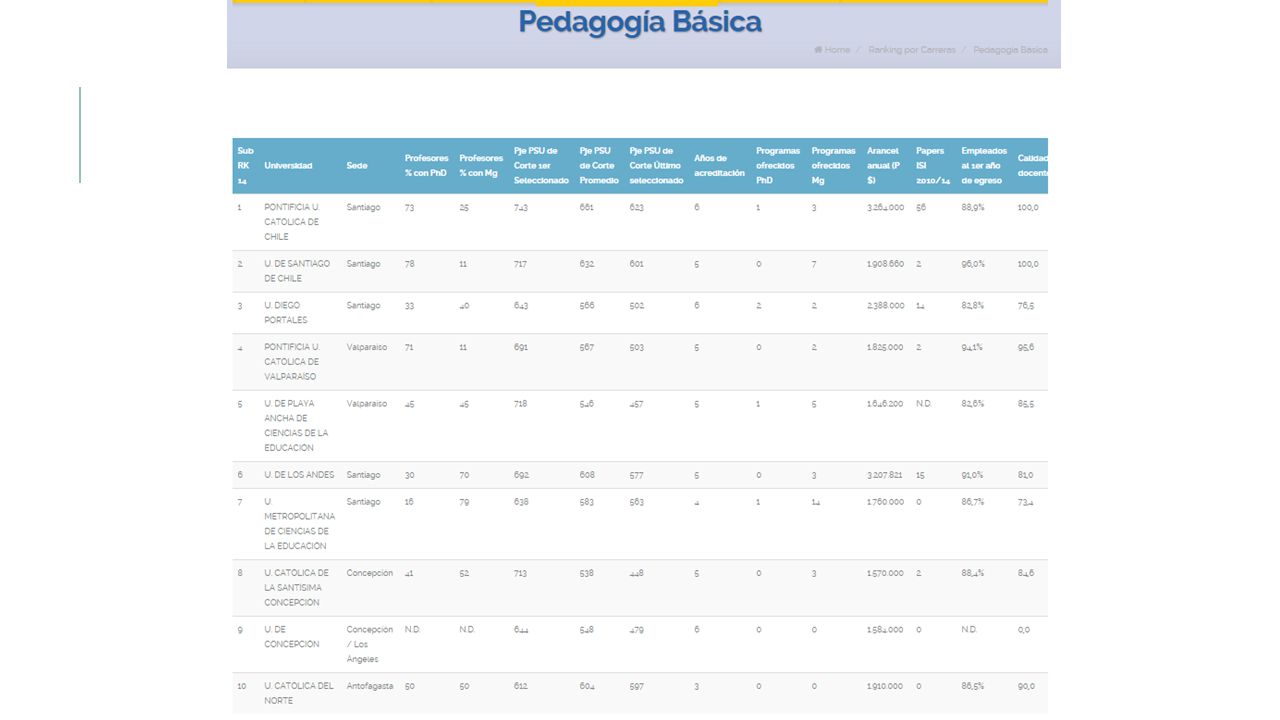Click the Arancel anual column header

click(883, 165)
